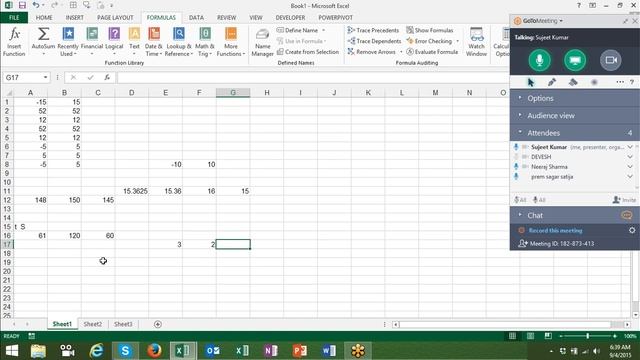Toggle mute for Neeraj Sharma's microphone
The image size is (640, 360).
pyautogui.click(x=516, y=167)
